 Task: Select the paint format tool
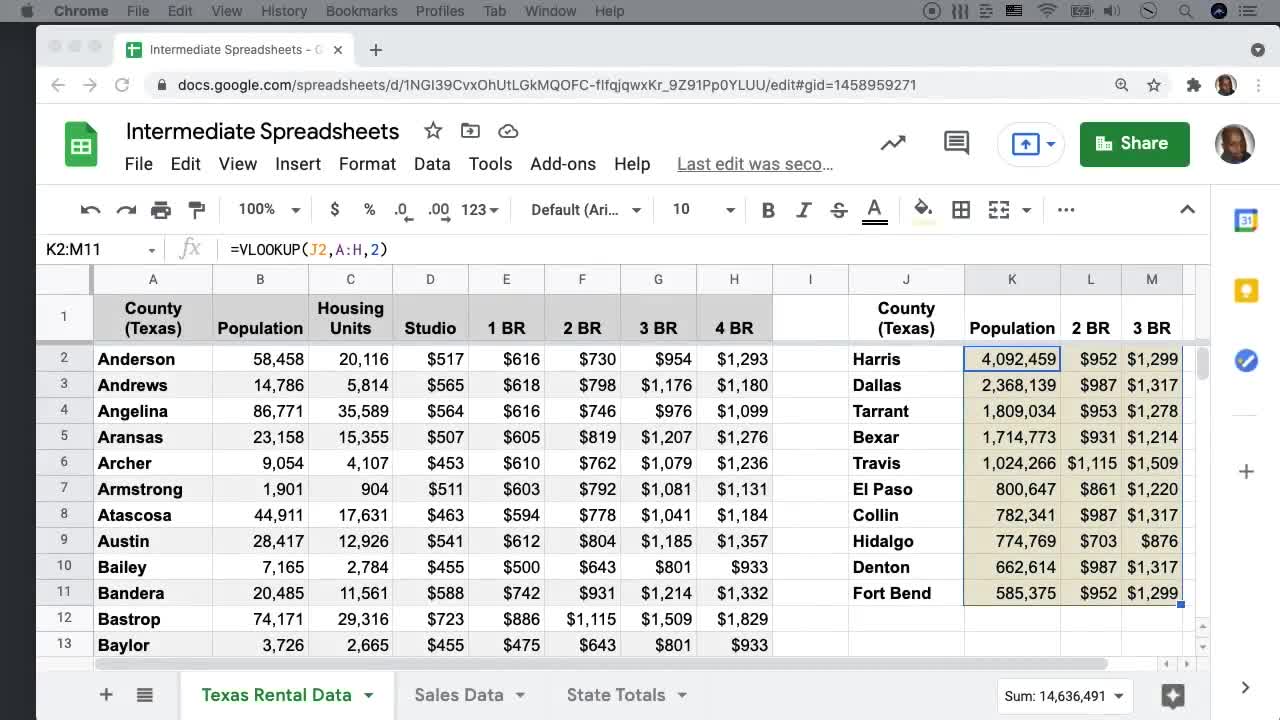[196, 210]
